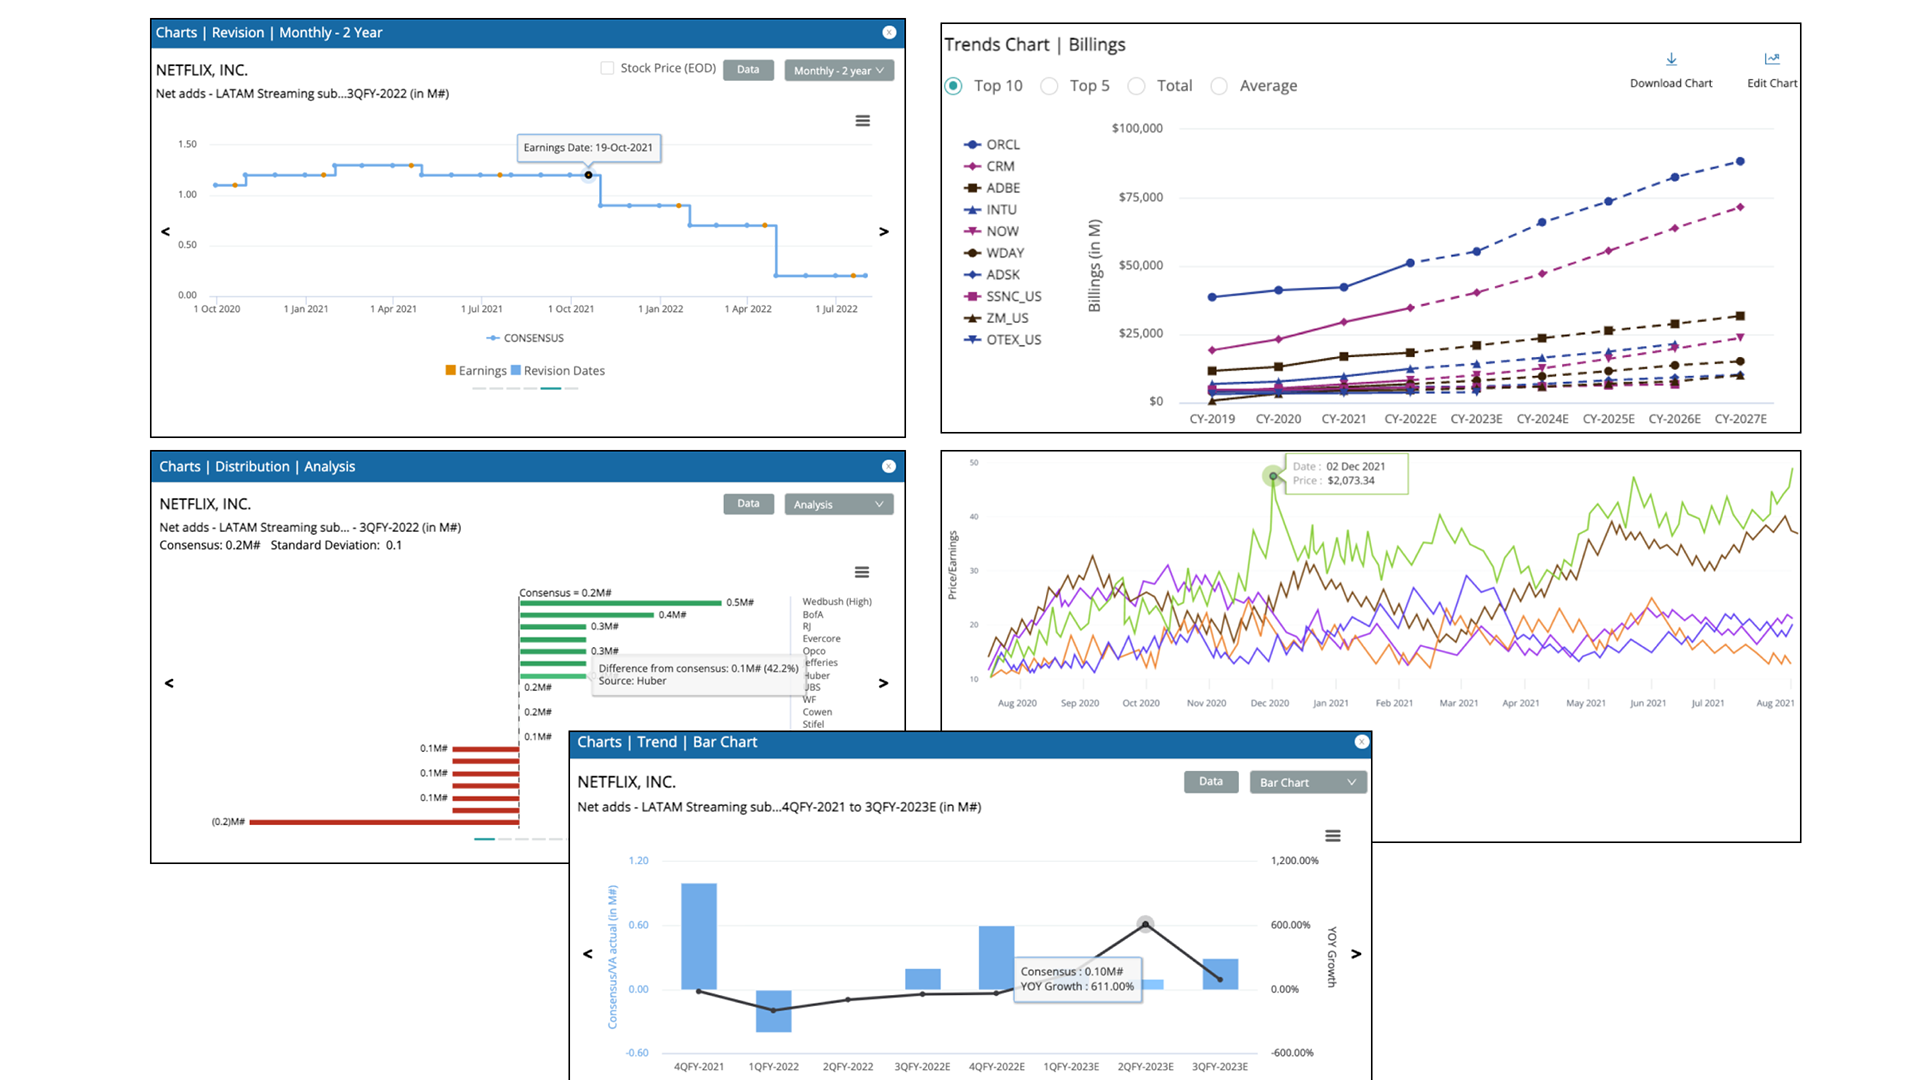The width and height of the screenshot is (1920, 1080).
Task: Toggle ADSK legend series
Action: 992,275
